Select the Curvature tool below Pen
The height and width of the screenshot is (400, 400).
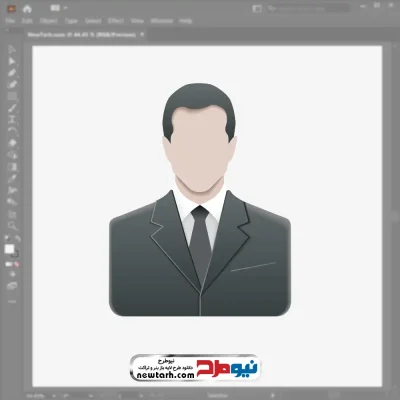12,84
